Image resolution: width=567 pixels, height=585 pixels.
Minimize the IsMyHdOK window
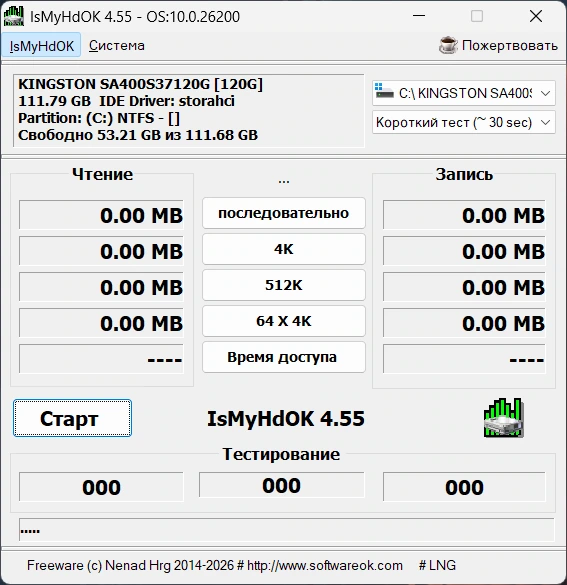click(x=419, y=16)
